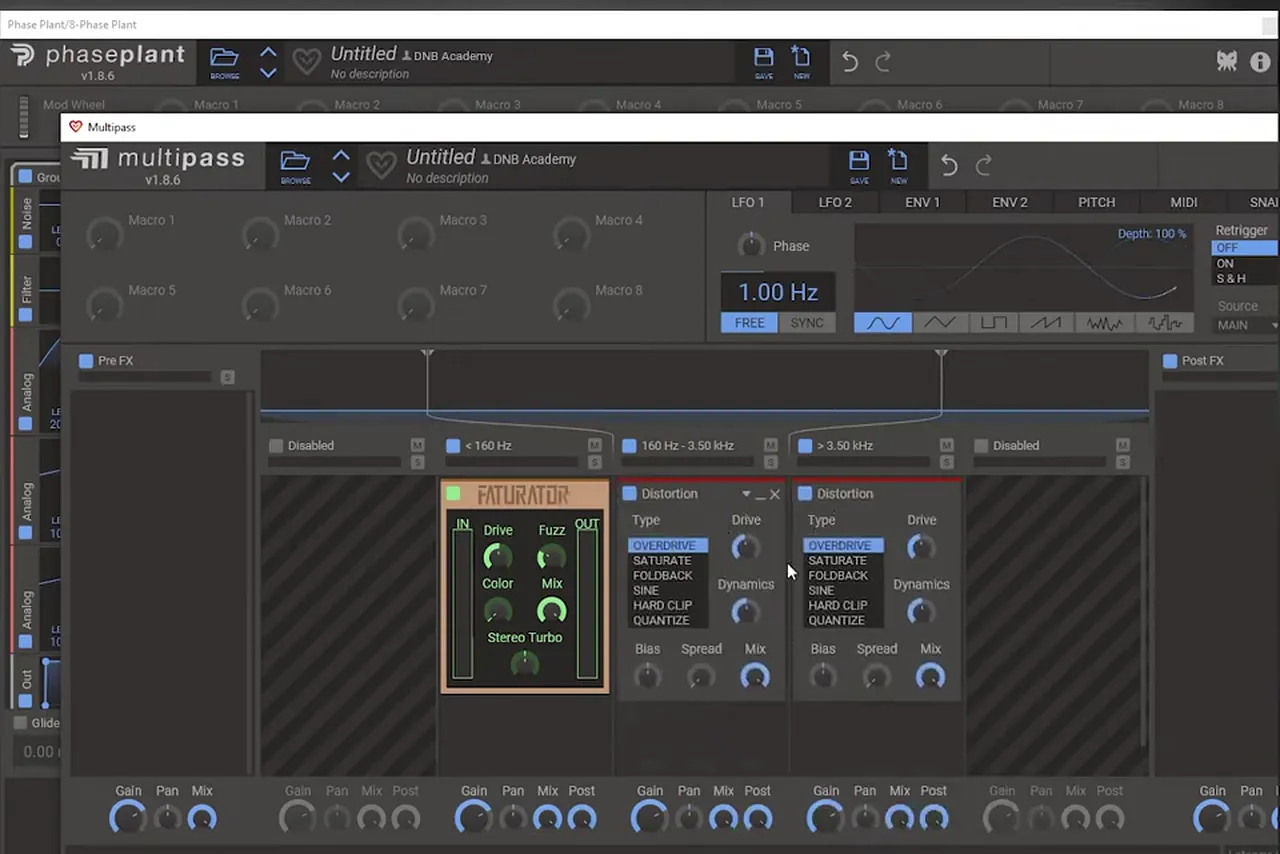Undo the last Multipass change
The height and width of the screenshot is (854, 1280).
949,166
